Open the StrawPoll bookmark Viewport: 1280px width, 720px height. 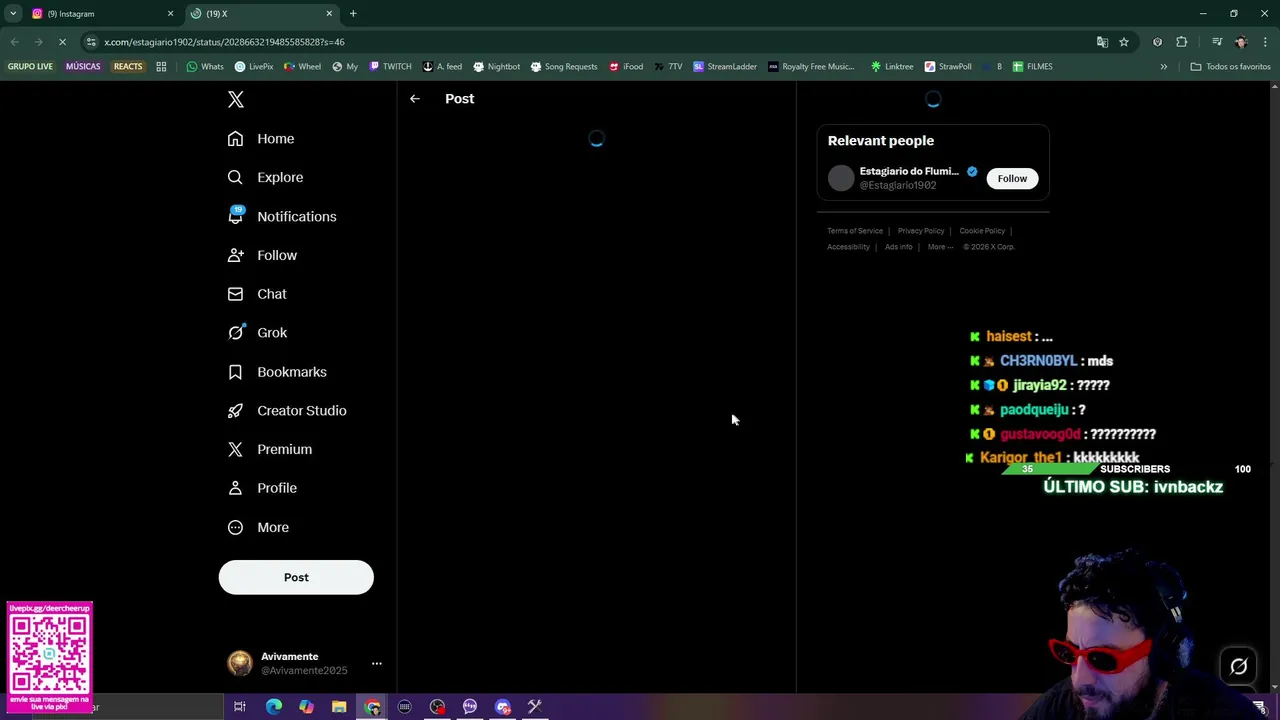948,67
